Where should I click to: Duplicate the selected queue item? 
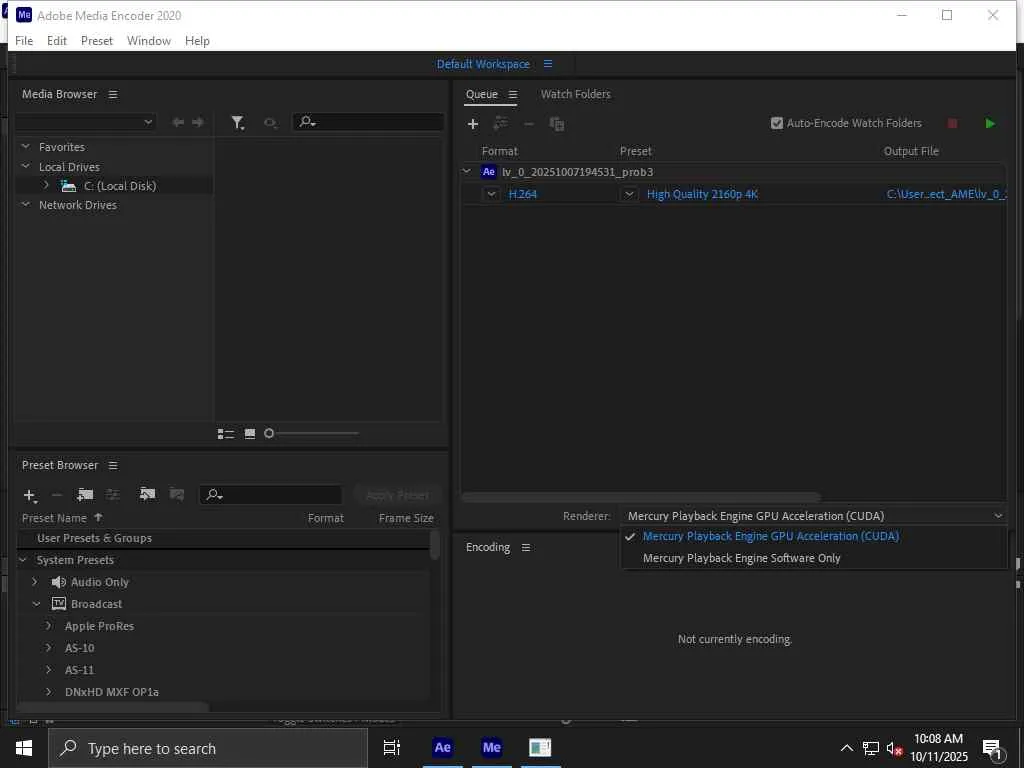(556, 123)
